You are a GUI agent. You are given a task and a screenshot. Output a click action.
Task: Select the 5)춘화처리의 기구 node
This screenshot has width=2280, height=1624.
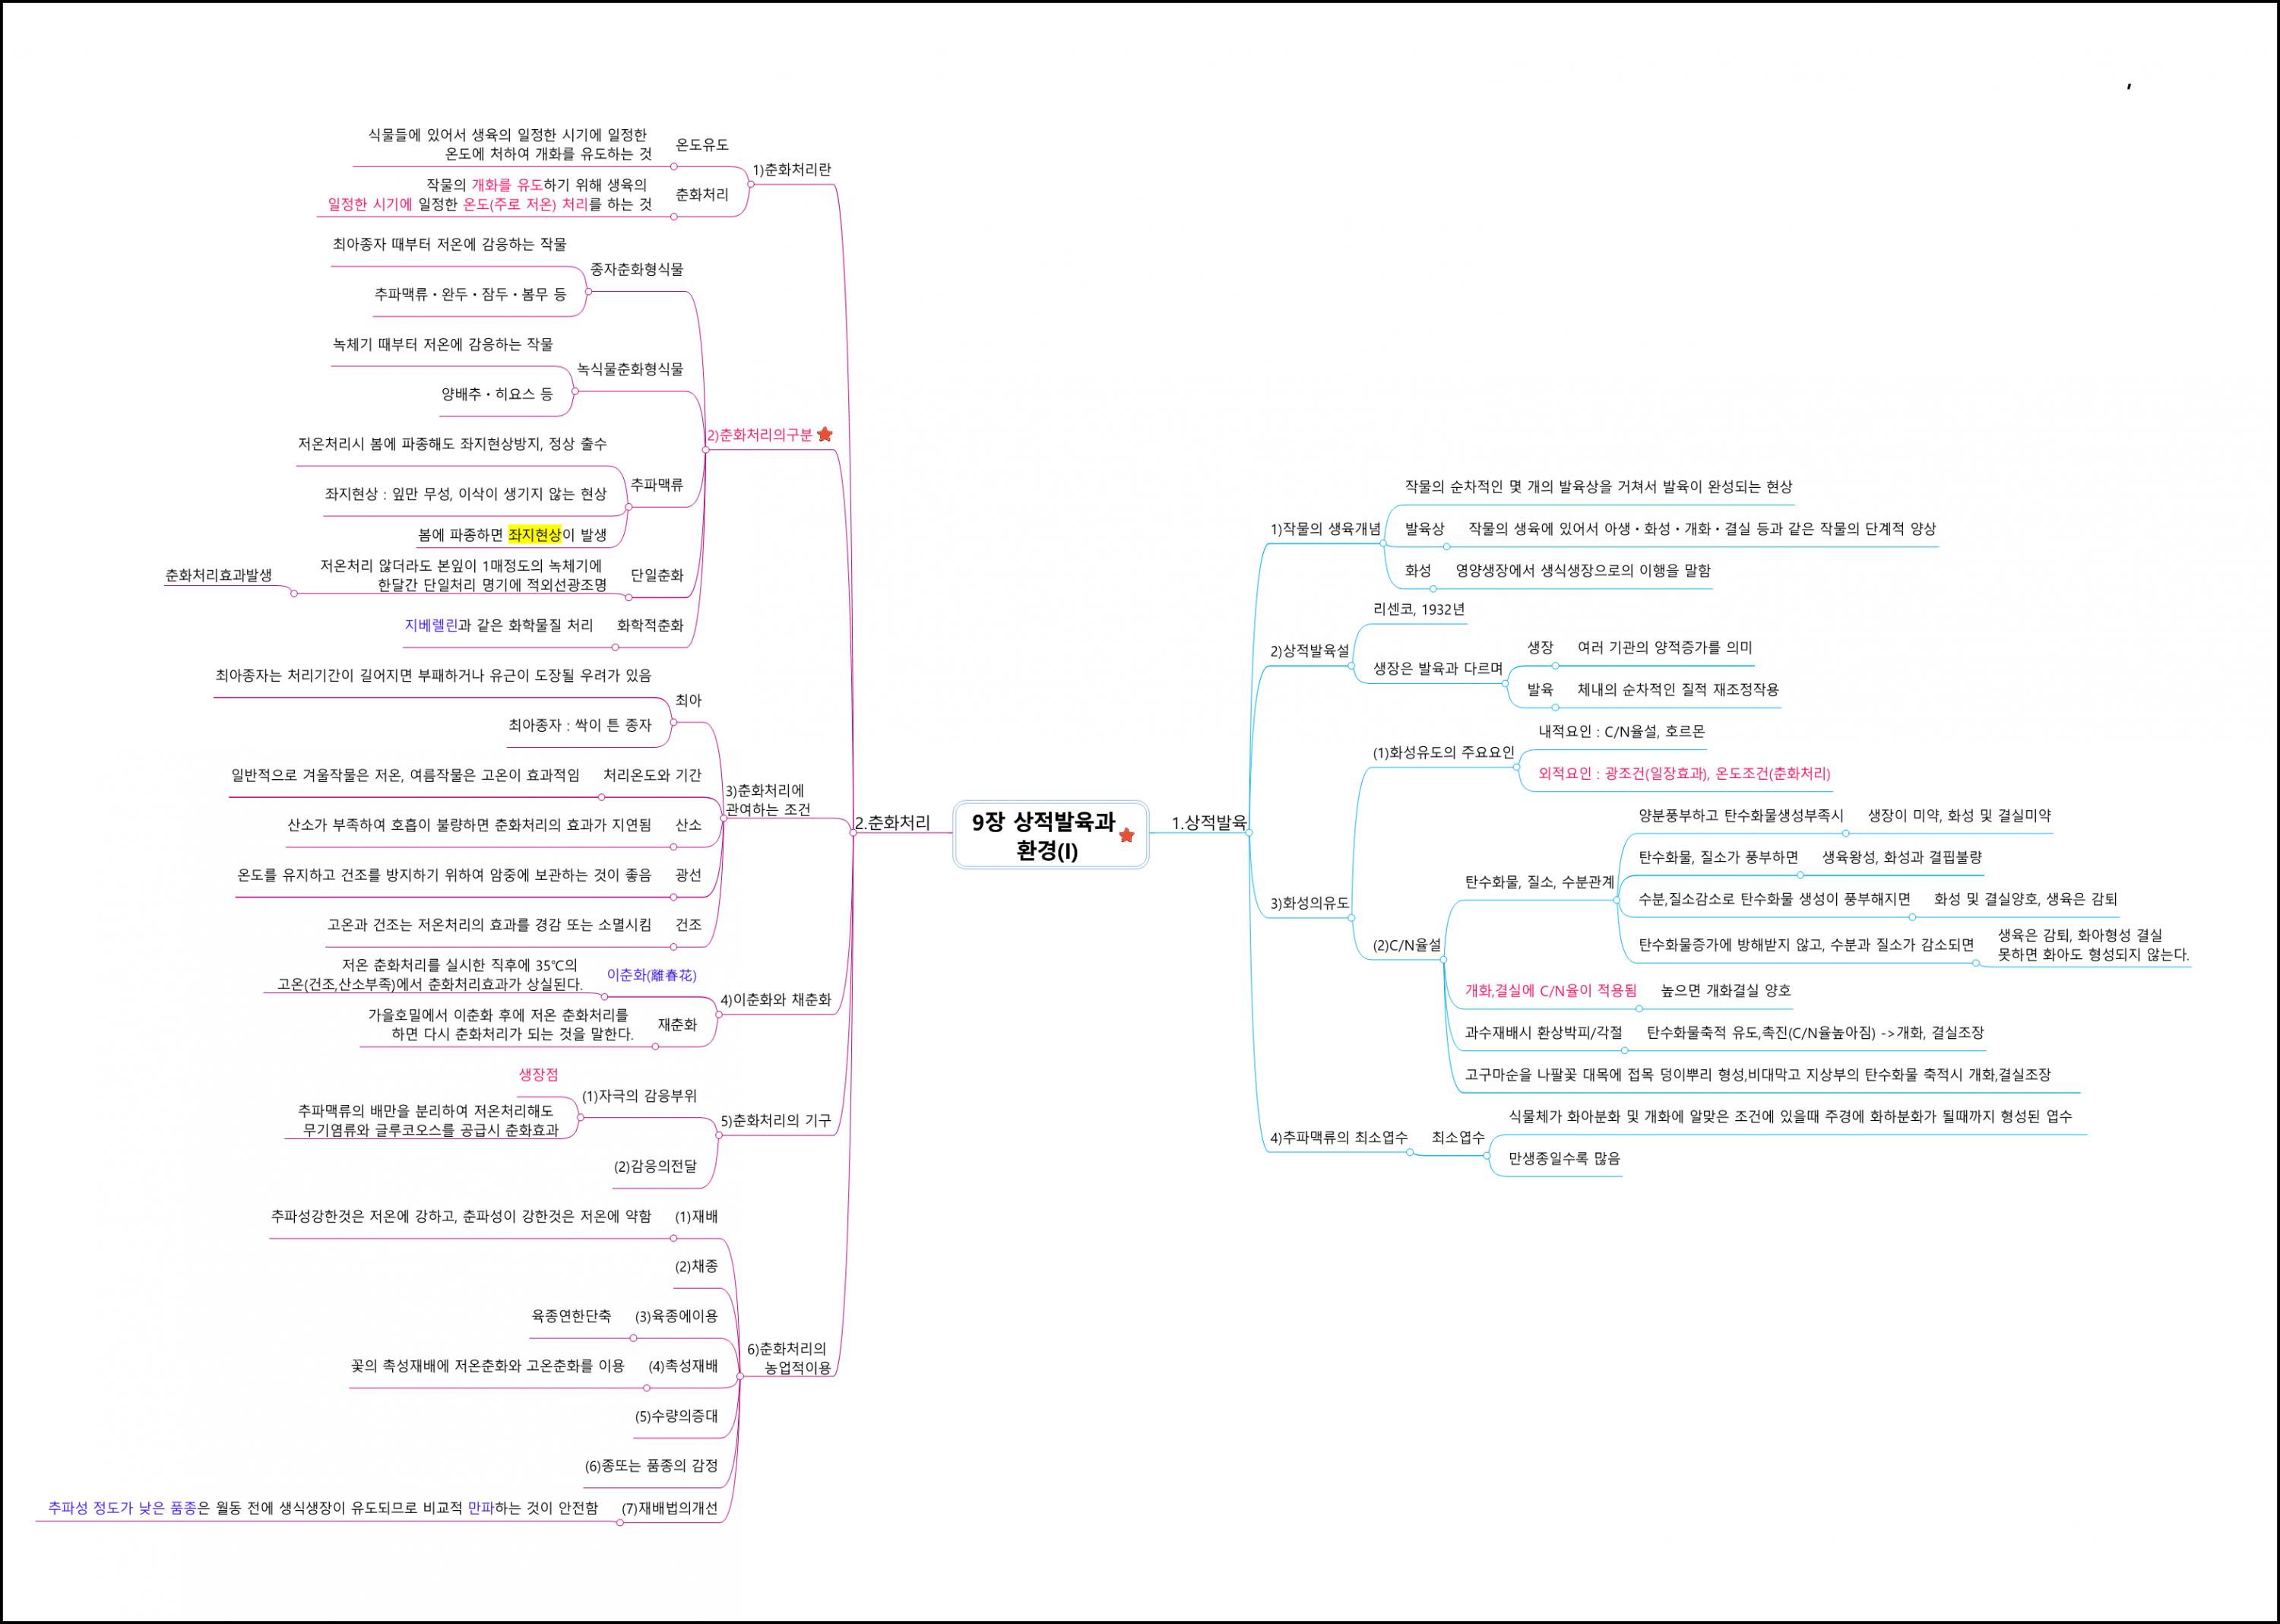click(776, 1120)
